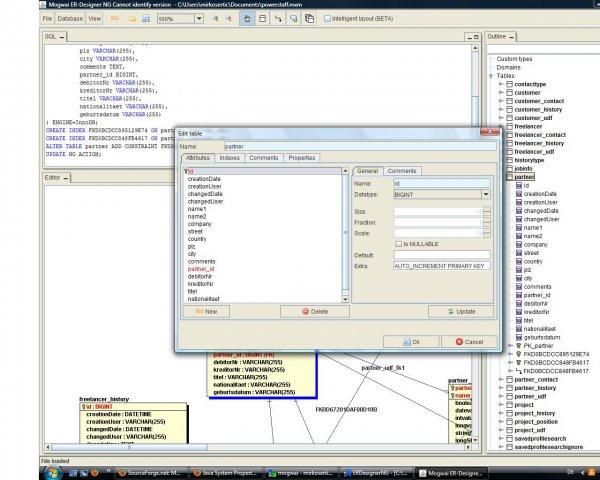600x480 pixels.
Task: Select the hand tool in toolbar
Action: 247,18
